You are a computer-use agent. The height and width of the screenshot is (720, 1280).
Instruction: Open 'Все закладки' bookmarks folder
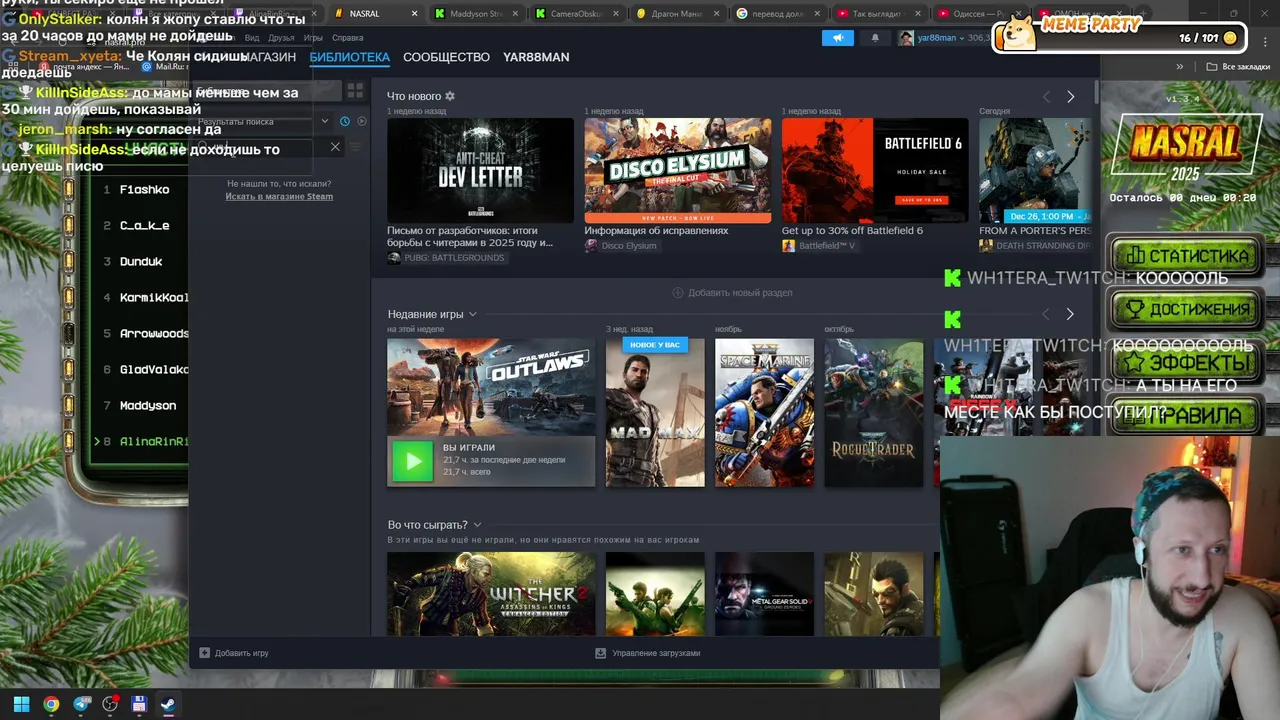tap(1238, 67)
